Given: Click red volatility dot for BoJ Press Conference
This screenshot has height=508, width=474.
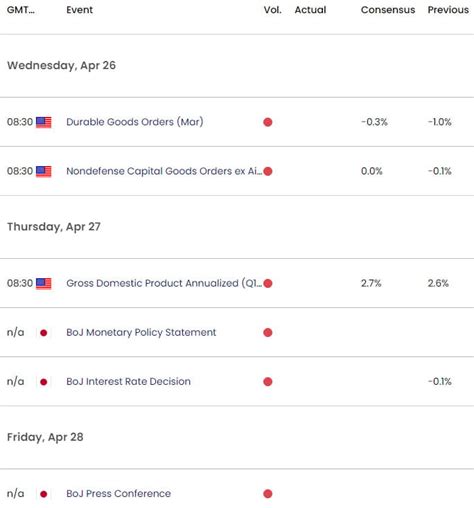Looking at the screenshot, I should 268,494.
